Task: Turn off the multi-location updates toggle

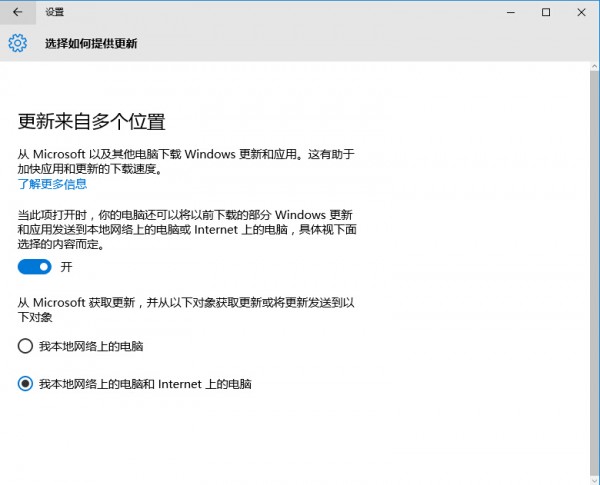Action: click(34, 267)
